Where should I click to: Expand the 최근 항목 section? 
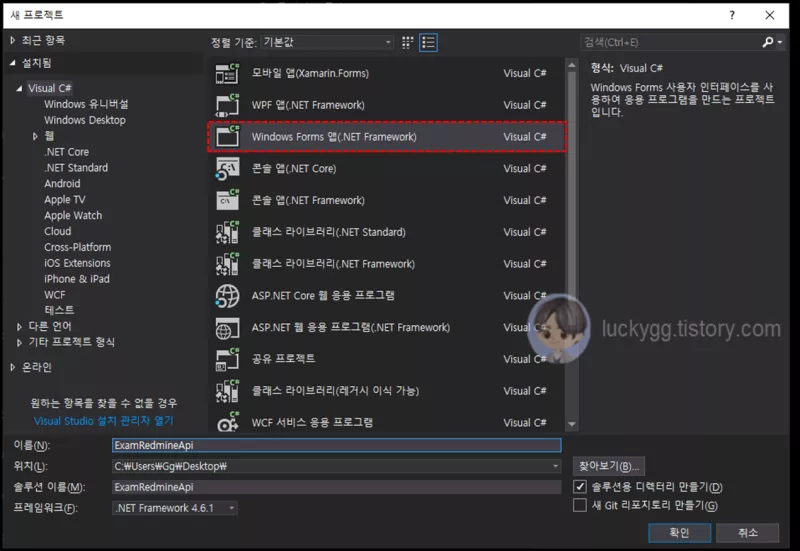pyautogui.click(x=13, y=40)
